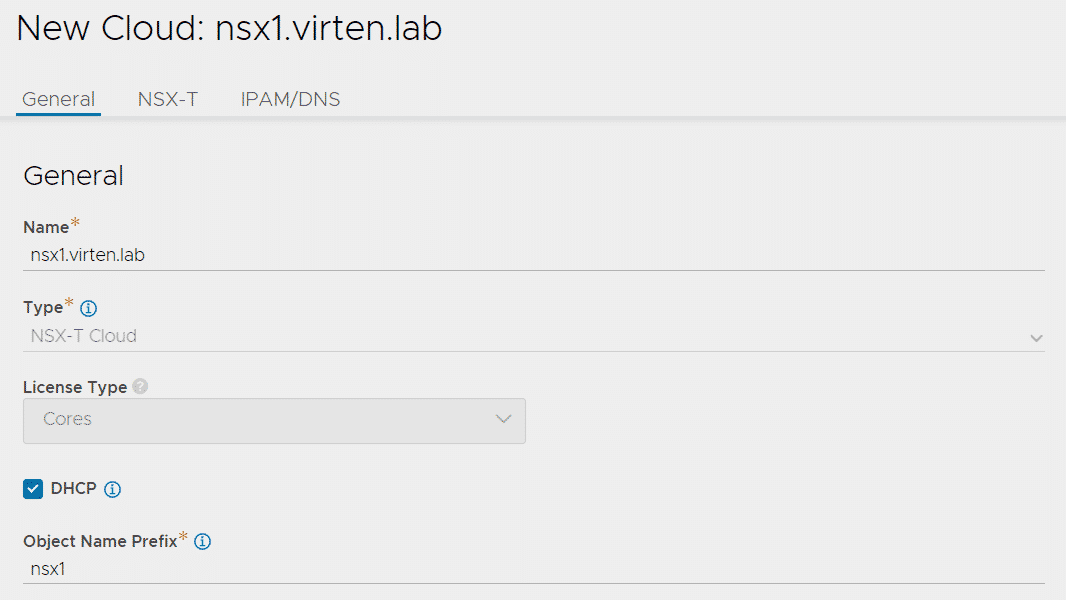
Task: Click the Object Name Prefix label
Action: [x=100, y=542]
